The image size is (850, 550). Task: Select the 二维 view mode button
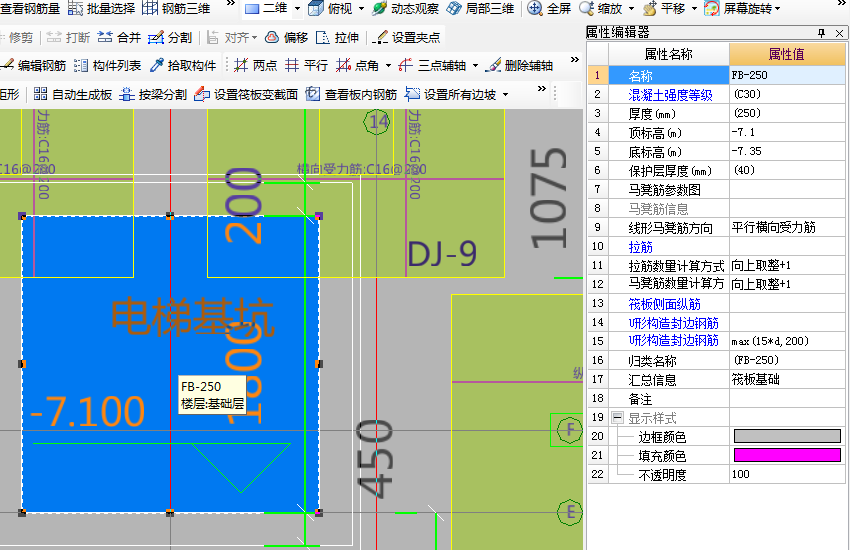point(266,8)
